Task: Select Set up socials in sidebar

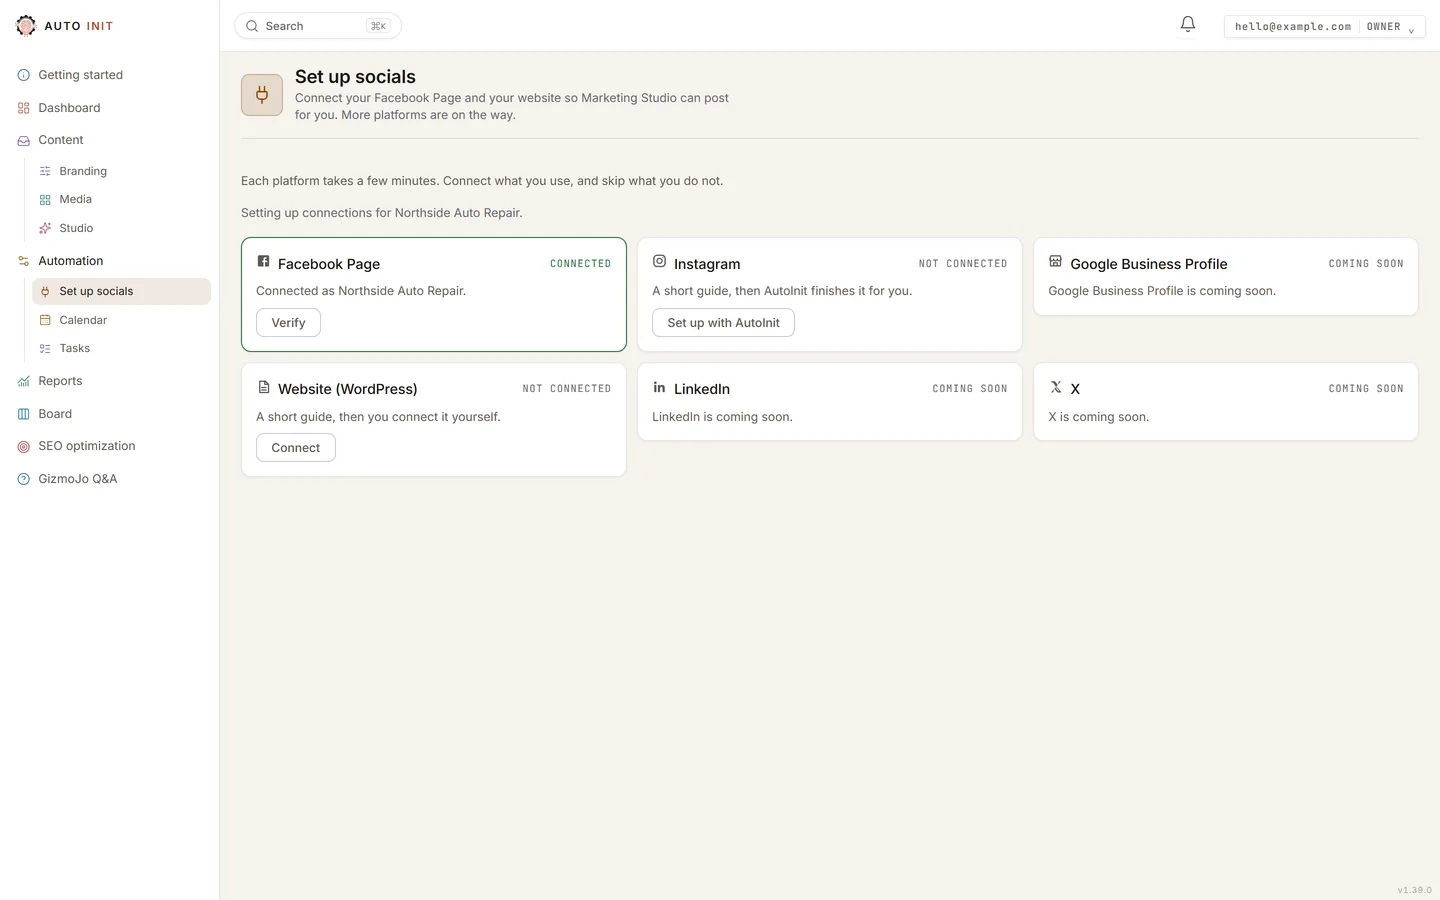Action: tap(121, 291)
